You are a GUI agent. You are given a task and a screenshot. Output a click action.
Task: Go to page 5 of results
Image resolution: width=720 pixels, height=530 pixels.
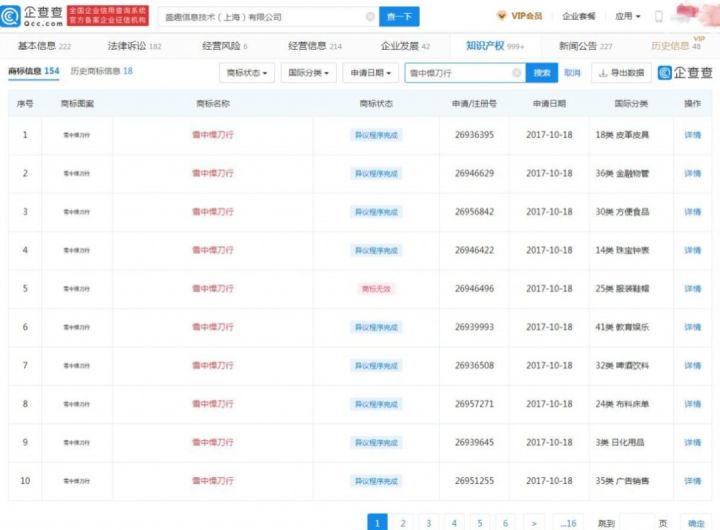(480, 523)
